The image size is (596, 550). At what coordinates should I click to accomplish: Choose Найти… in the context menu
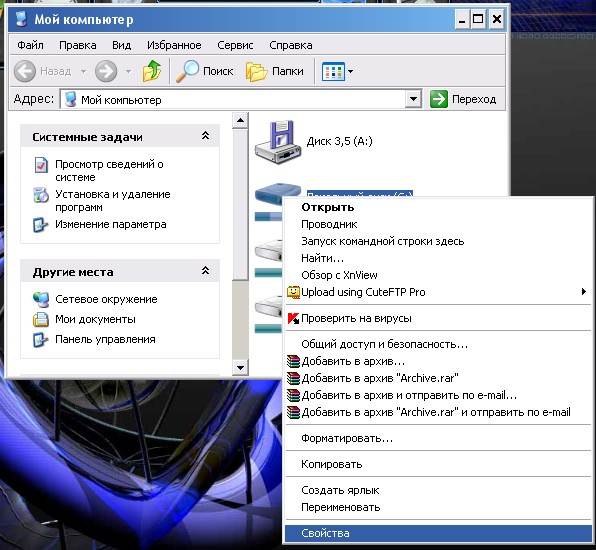(439, 258)
